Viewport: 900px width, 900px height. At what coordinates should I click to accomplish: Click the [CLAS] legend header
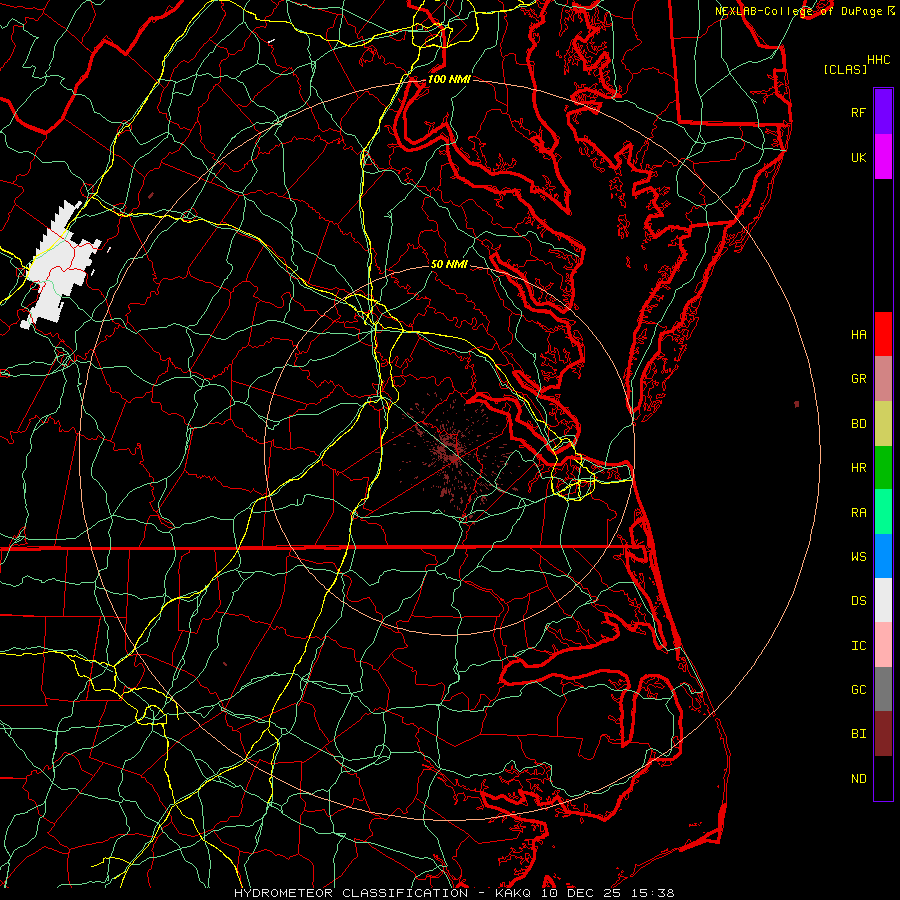pos(845,69)
